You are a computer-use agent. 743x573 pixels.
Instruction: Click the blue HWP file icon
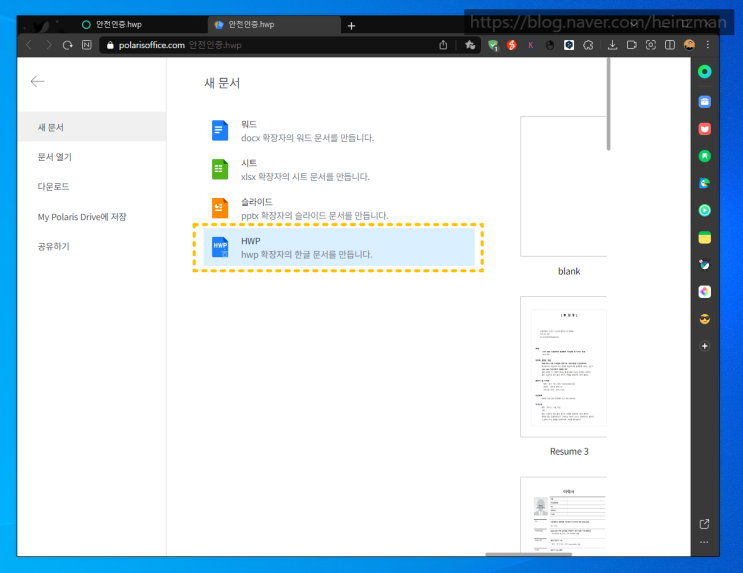click(x=219, y=247)
